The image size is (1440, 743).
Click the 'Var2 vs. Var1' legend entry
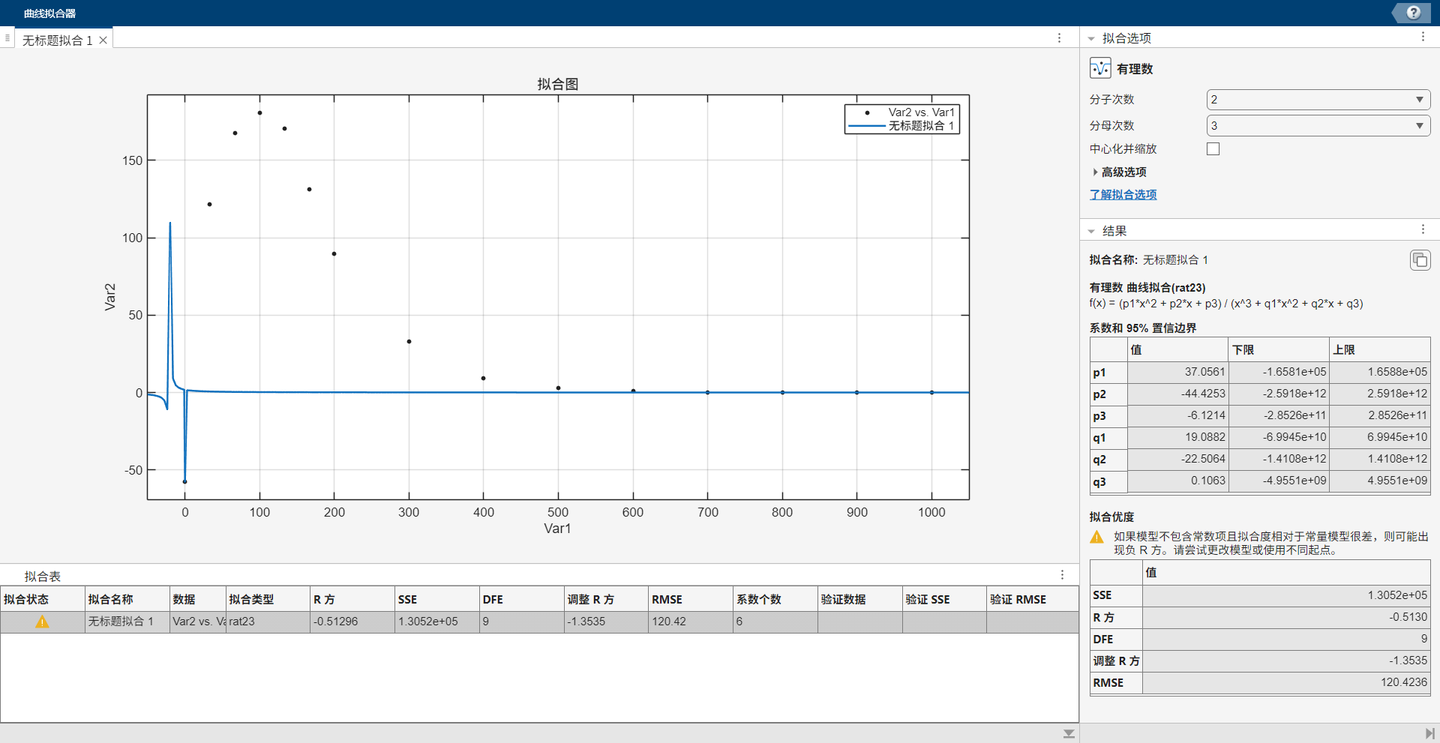tap(922, 113)
